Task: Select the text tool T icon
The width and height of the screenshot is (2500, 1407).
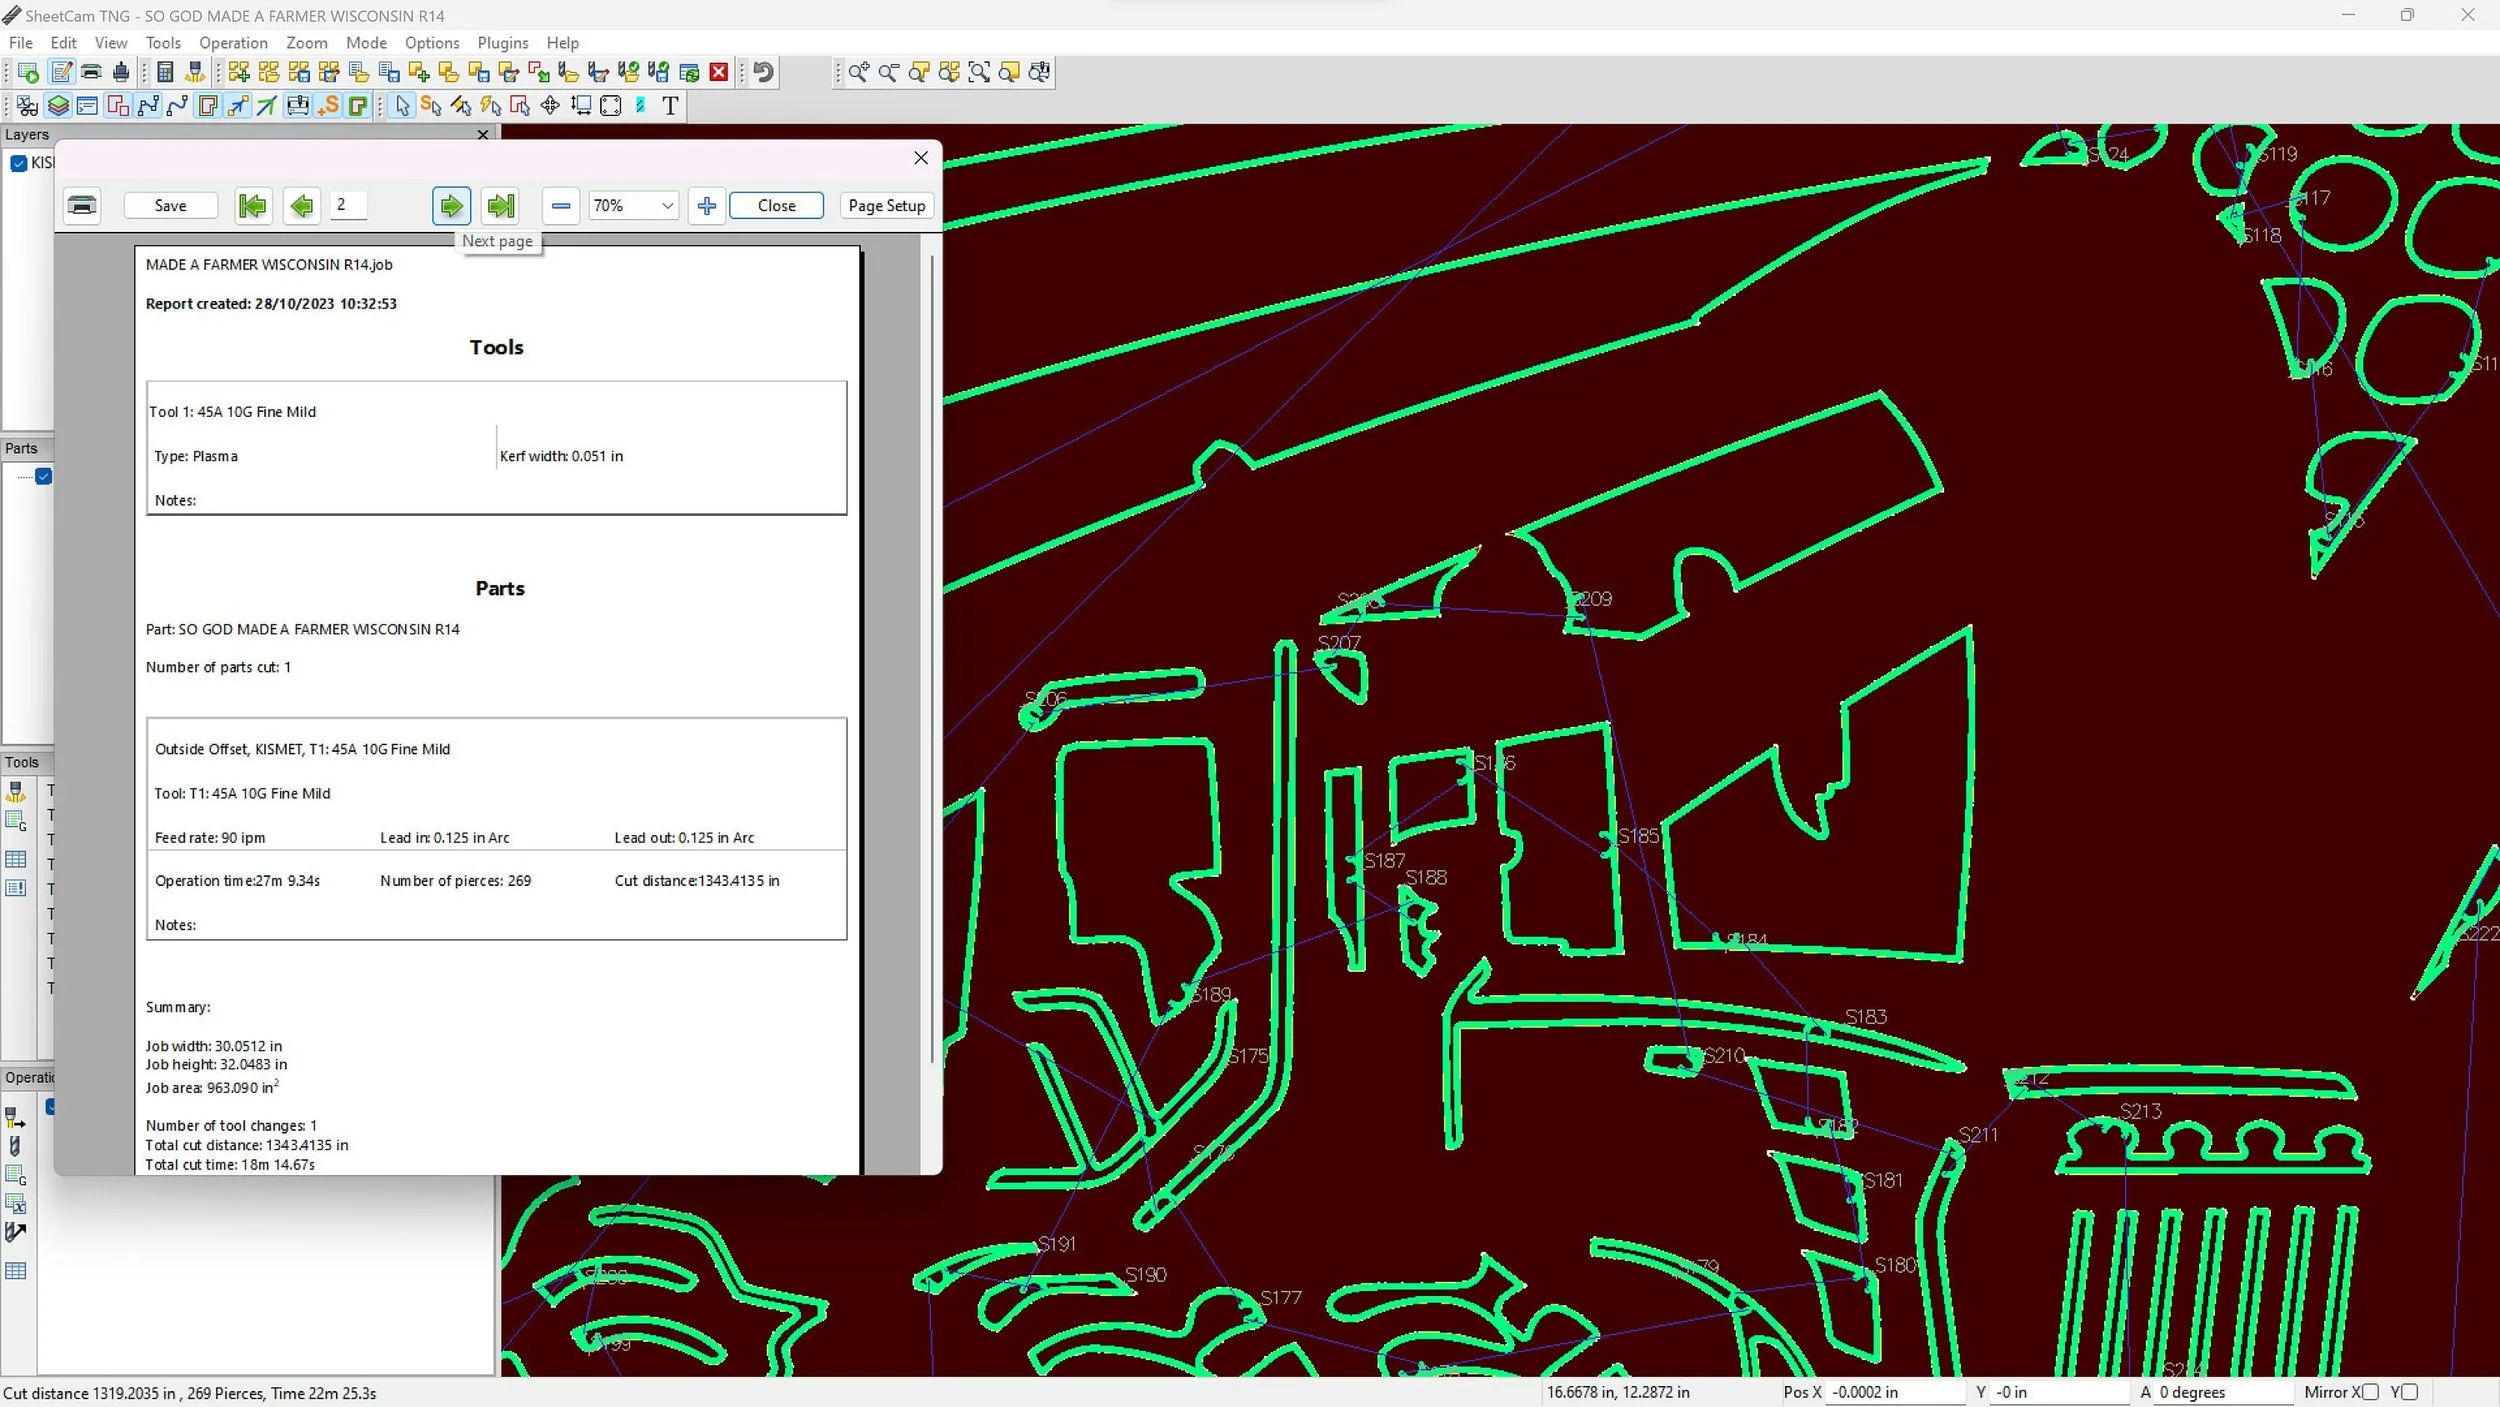Action: click(x=670, y=106)
